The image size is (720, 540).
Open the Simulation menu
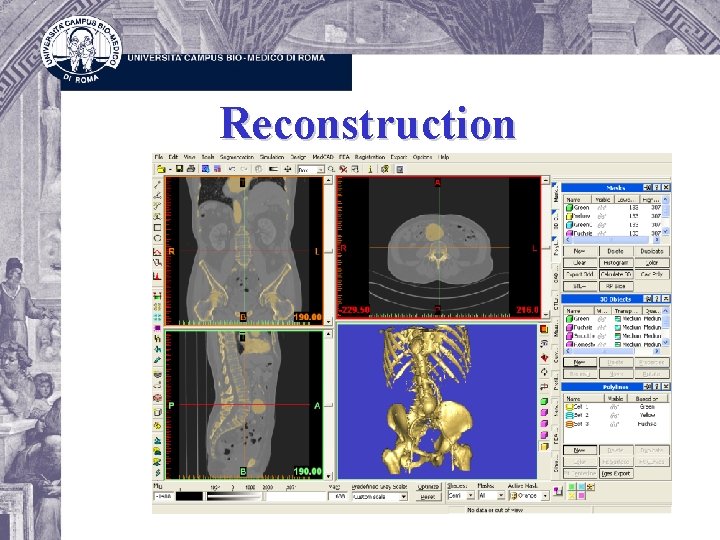click(272, 157)
